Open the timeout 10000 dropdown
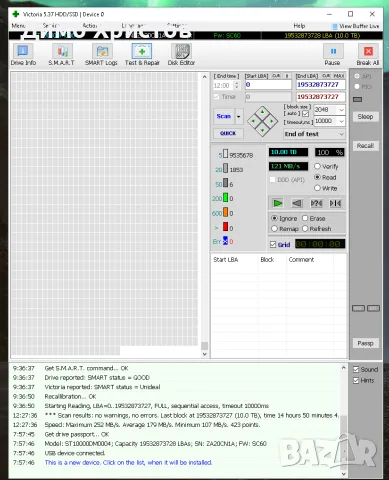The width and height of the screenshot is (389, 480). tap(341, 121)
